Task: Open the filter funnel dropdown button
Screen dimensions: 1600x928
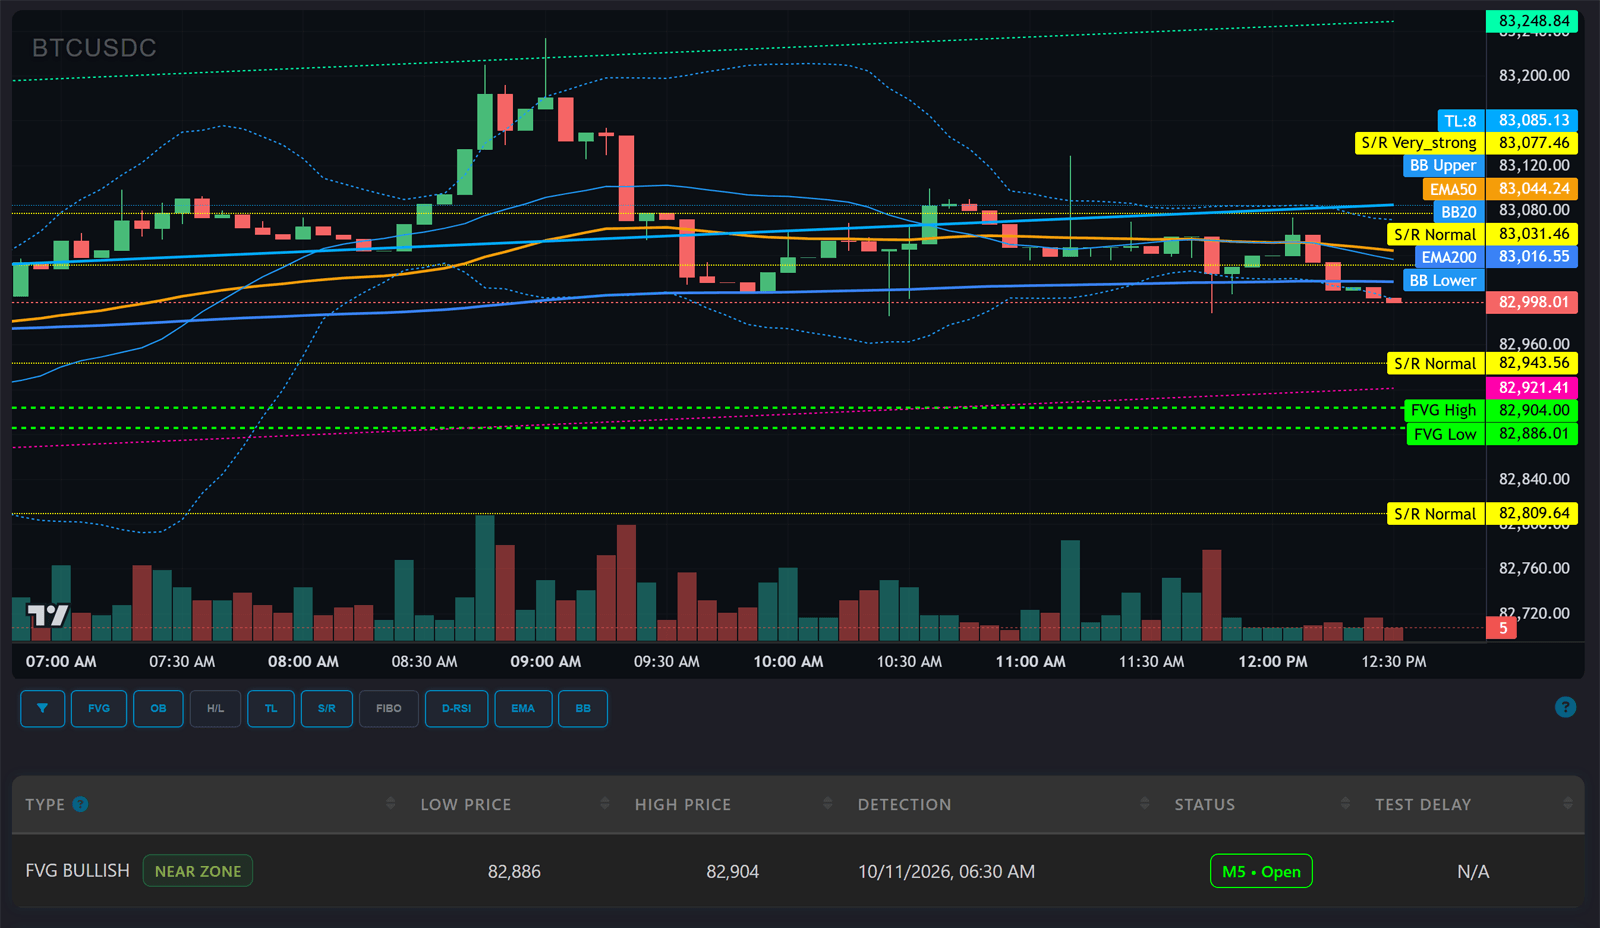Action: click(x=42, y=708)
